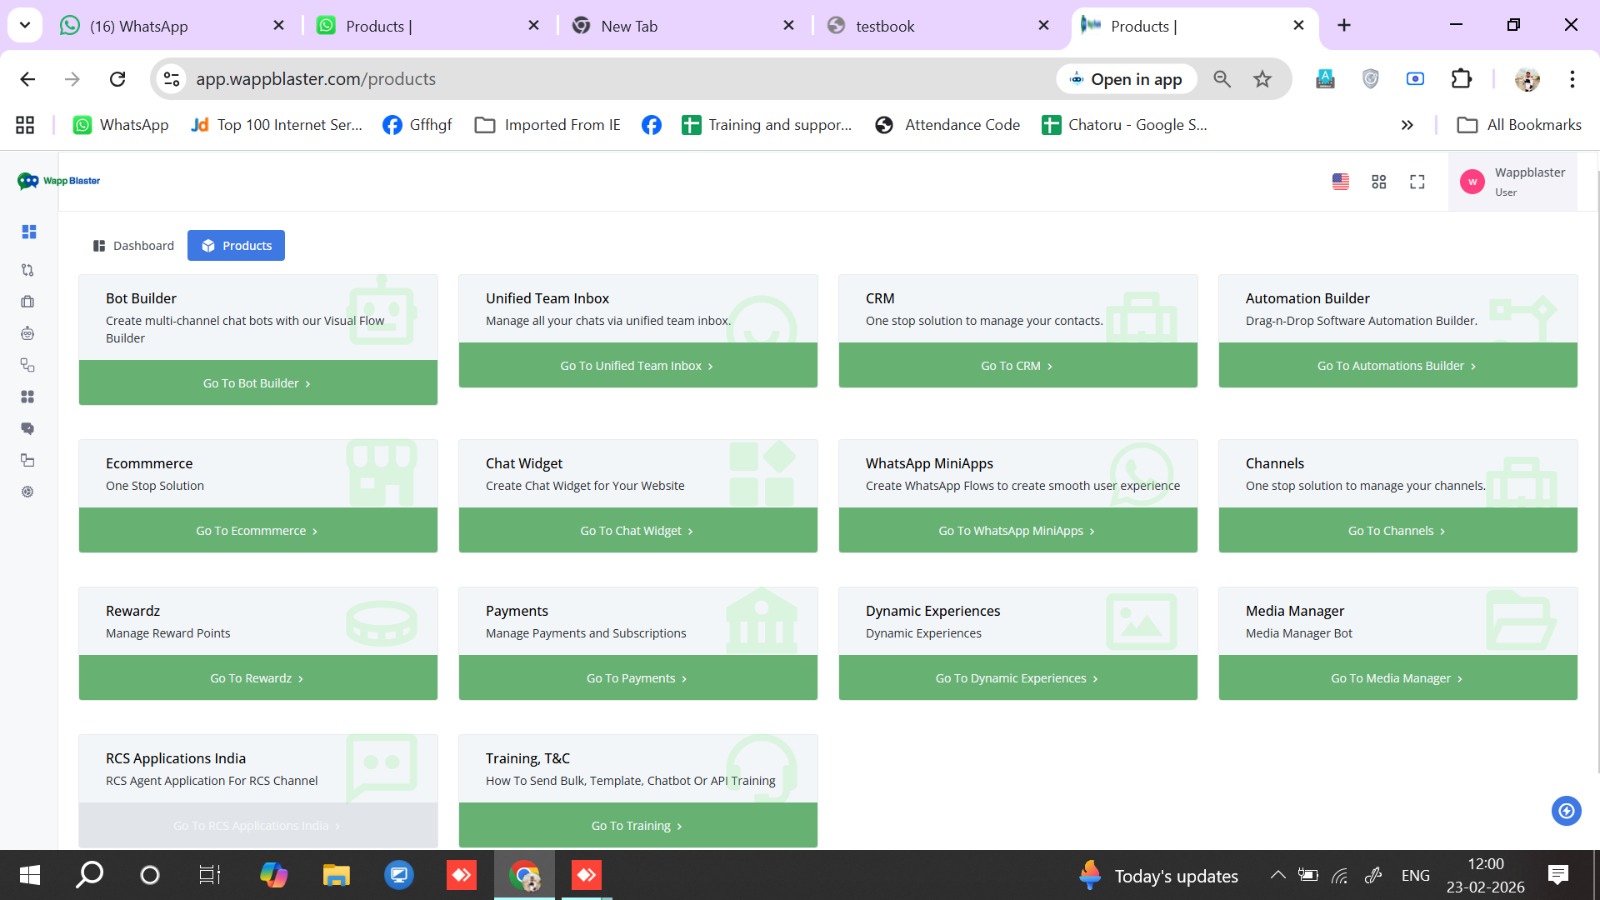1600x900 pixels.
Task: Click Go To Dynamic Experiences button
Action: click(x=1018, y=678)
